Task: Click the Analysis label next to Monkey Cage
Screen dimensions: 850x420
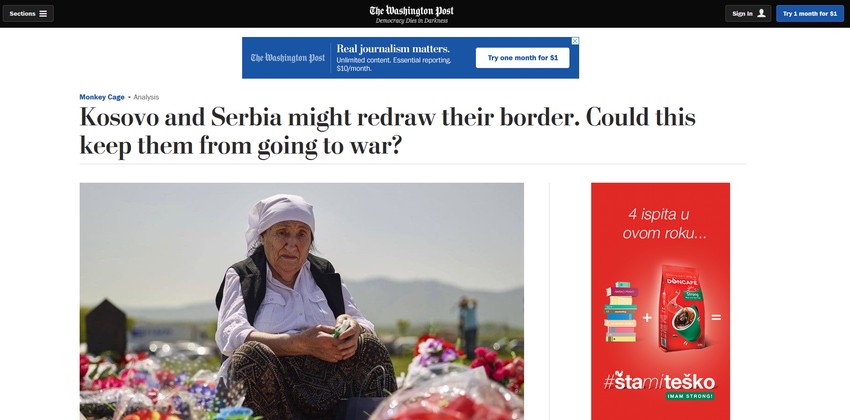Action: pos(146,97)
